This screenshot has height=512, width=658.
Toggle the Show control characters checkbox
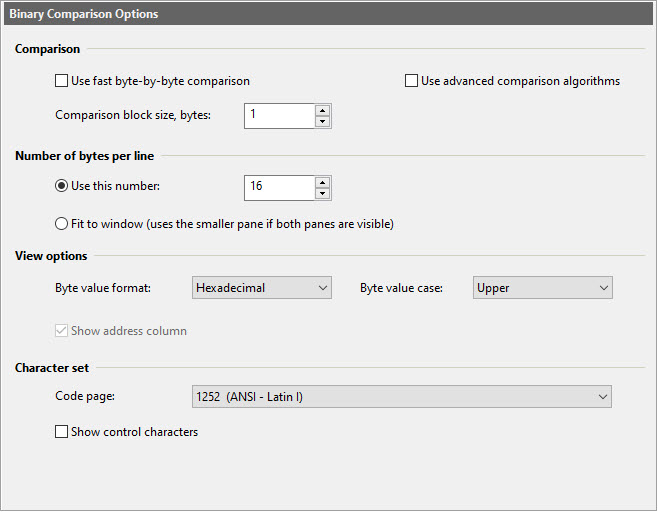(x=62, y=432)
